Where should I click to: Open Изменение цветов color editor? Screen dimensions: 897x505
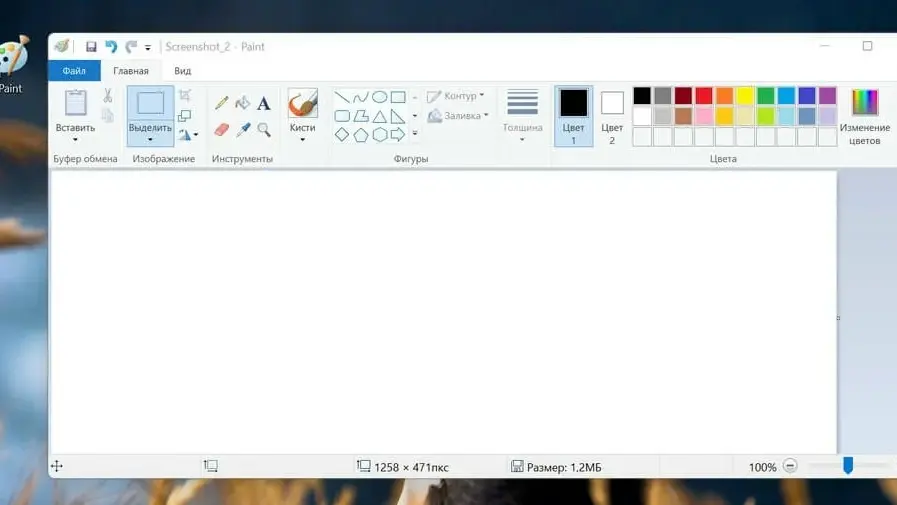(x=864, y=117)
